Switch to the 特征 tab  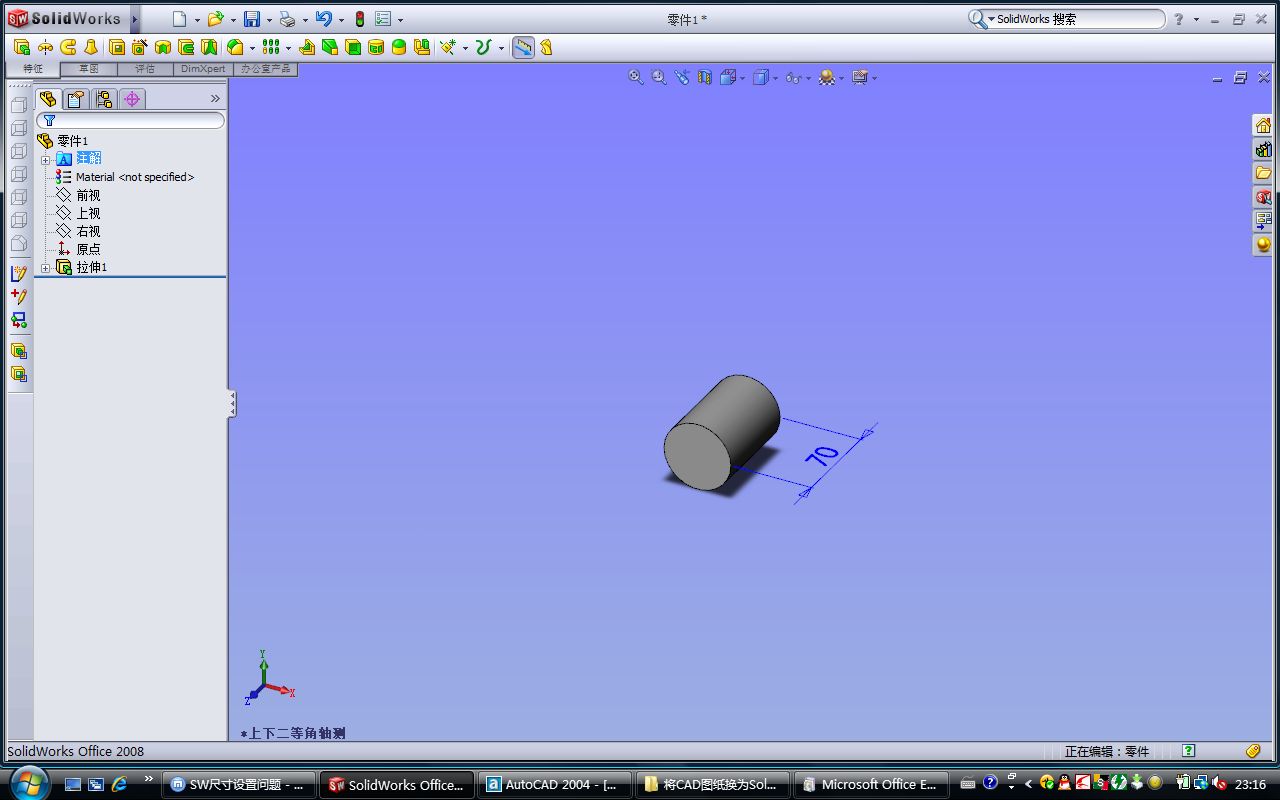[33, 69]
